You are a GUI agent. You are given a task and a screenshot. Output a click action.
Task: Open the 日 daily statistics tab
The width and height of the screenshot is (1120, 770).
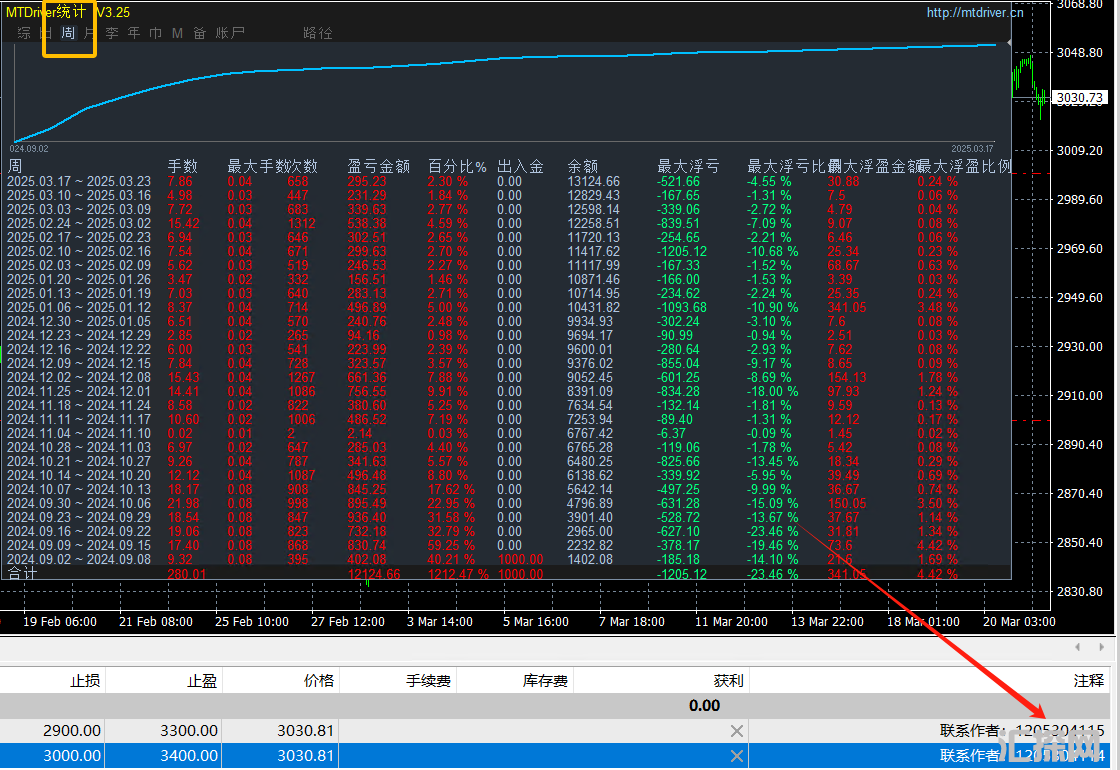[46, 33]
